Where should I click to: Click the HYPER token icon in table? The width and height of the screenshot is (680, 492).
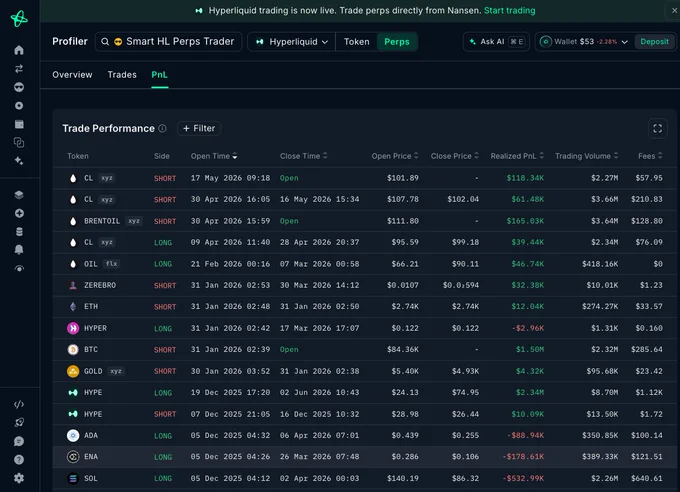73,328
